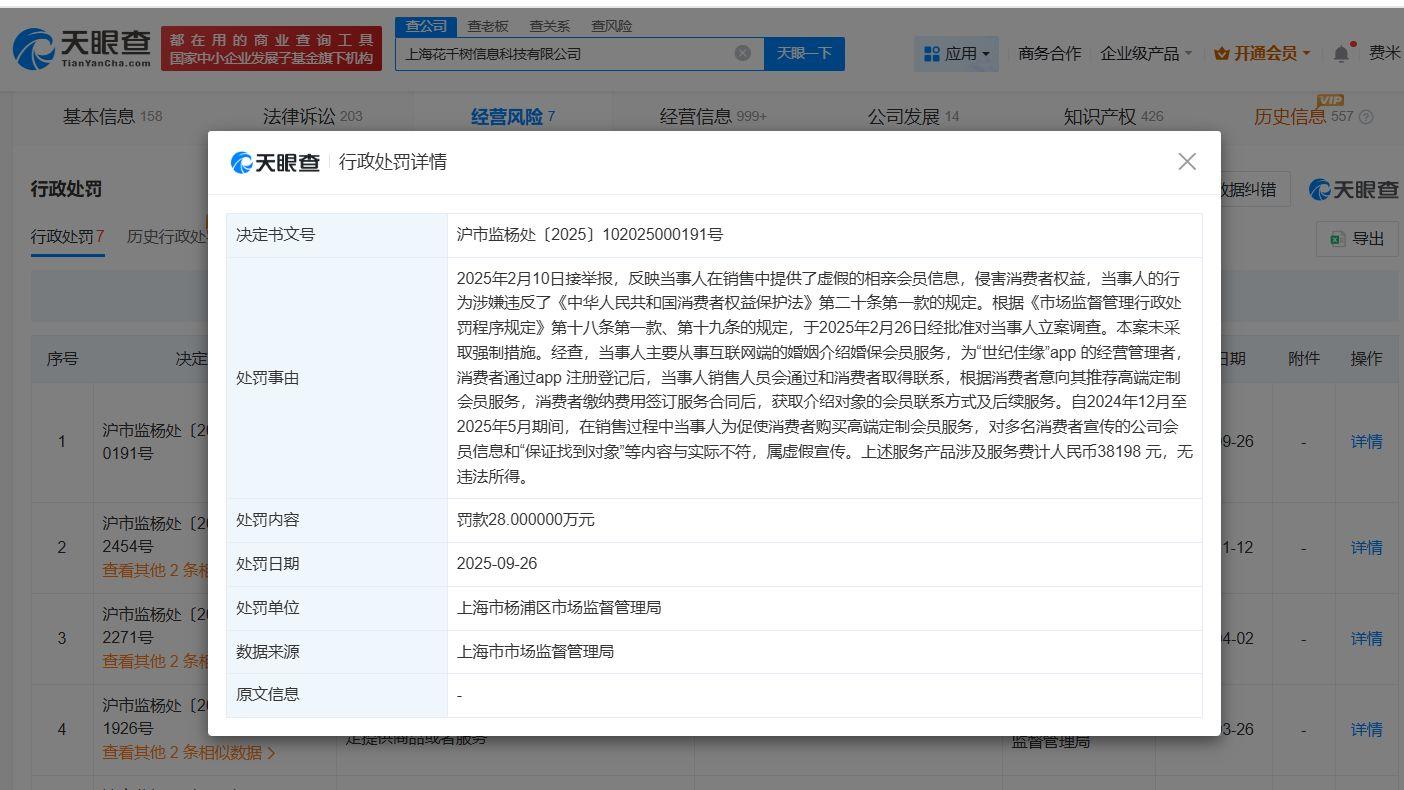Open 详情 for penalty row 2
1404x790 pixels.
1366,548
